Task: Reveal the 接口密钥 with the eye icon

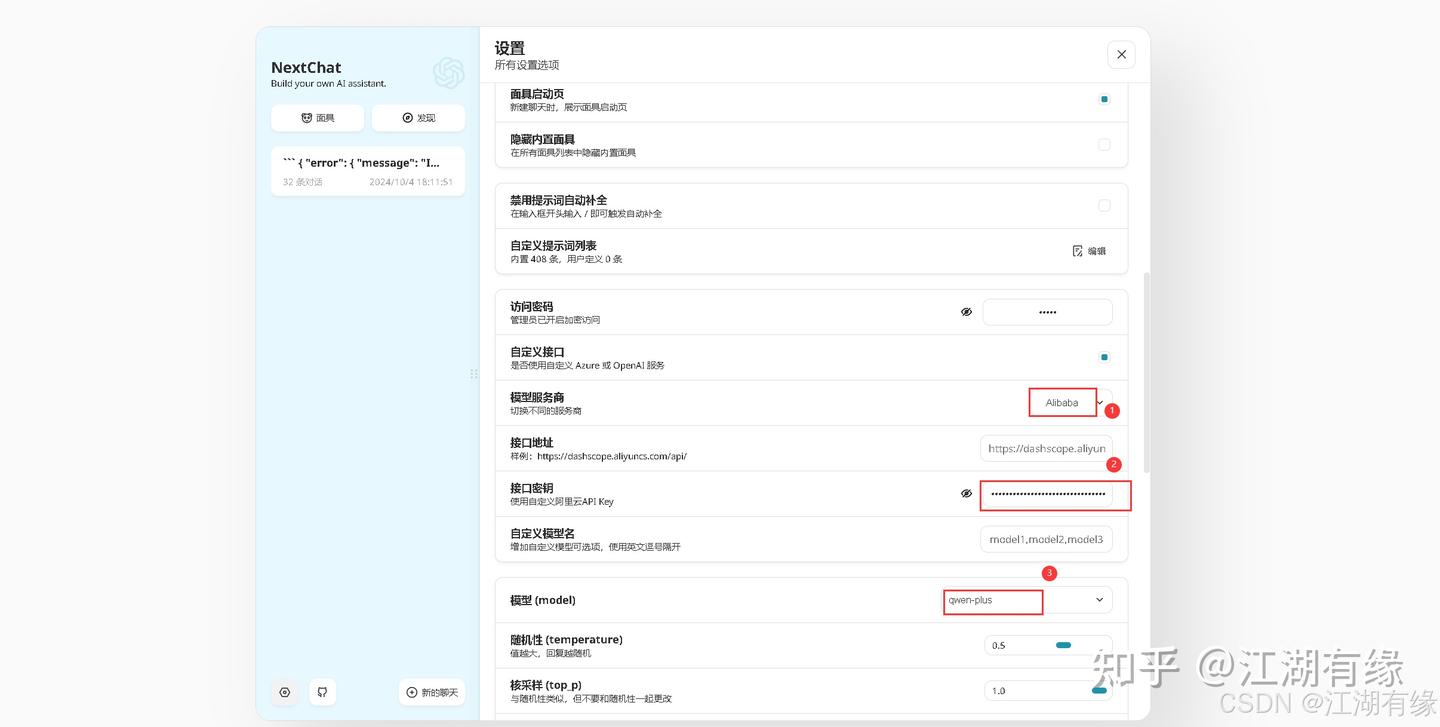Action: [x=966, y=492]
